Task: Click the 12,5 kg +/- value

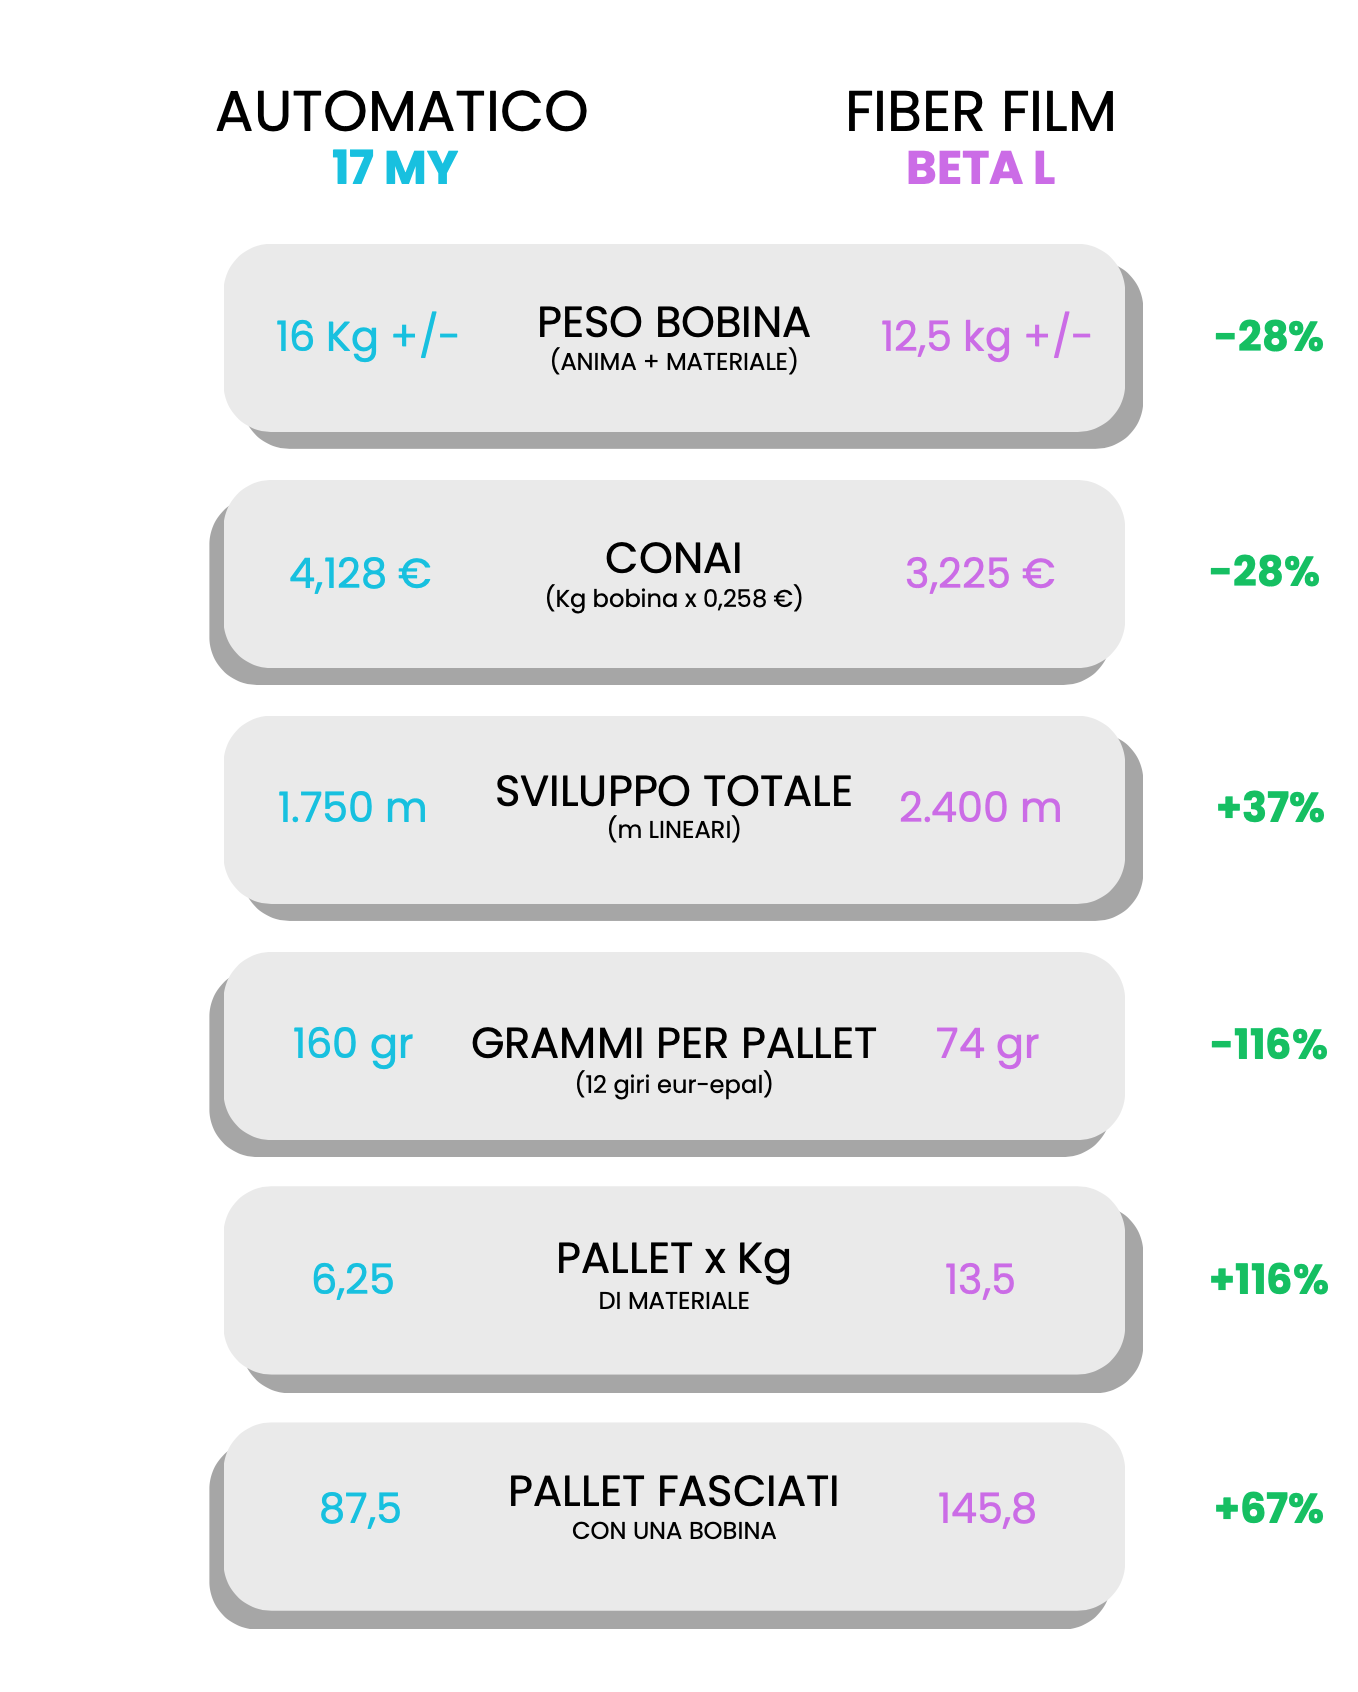Action: [x=985, y=336]
